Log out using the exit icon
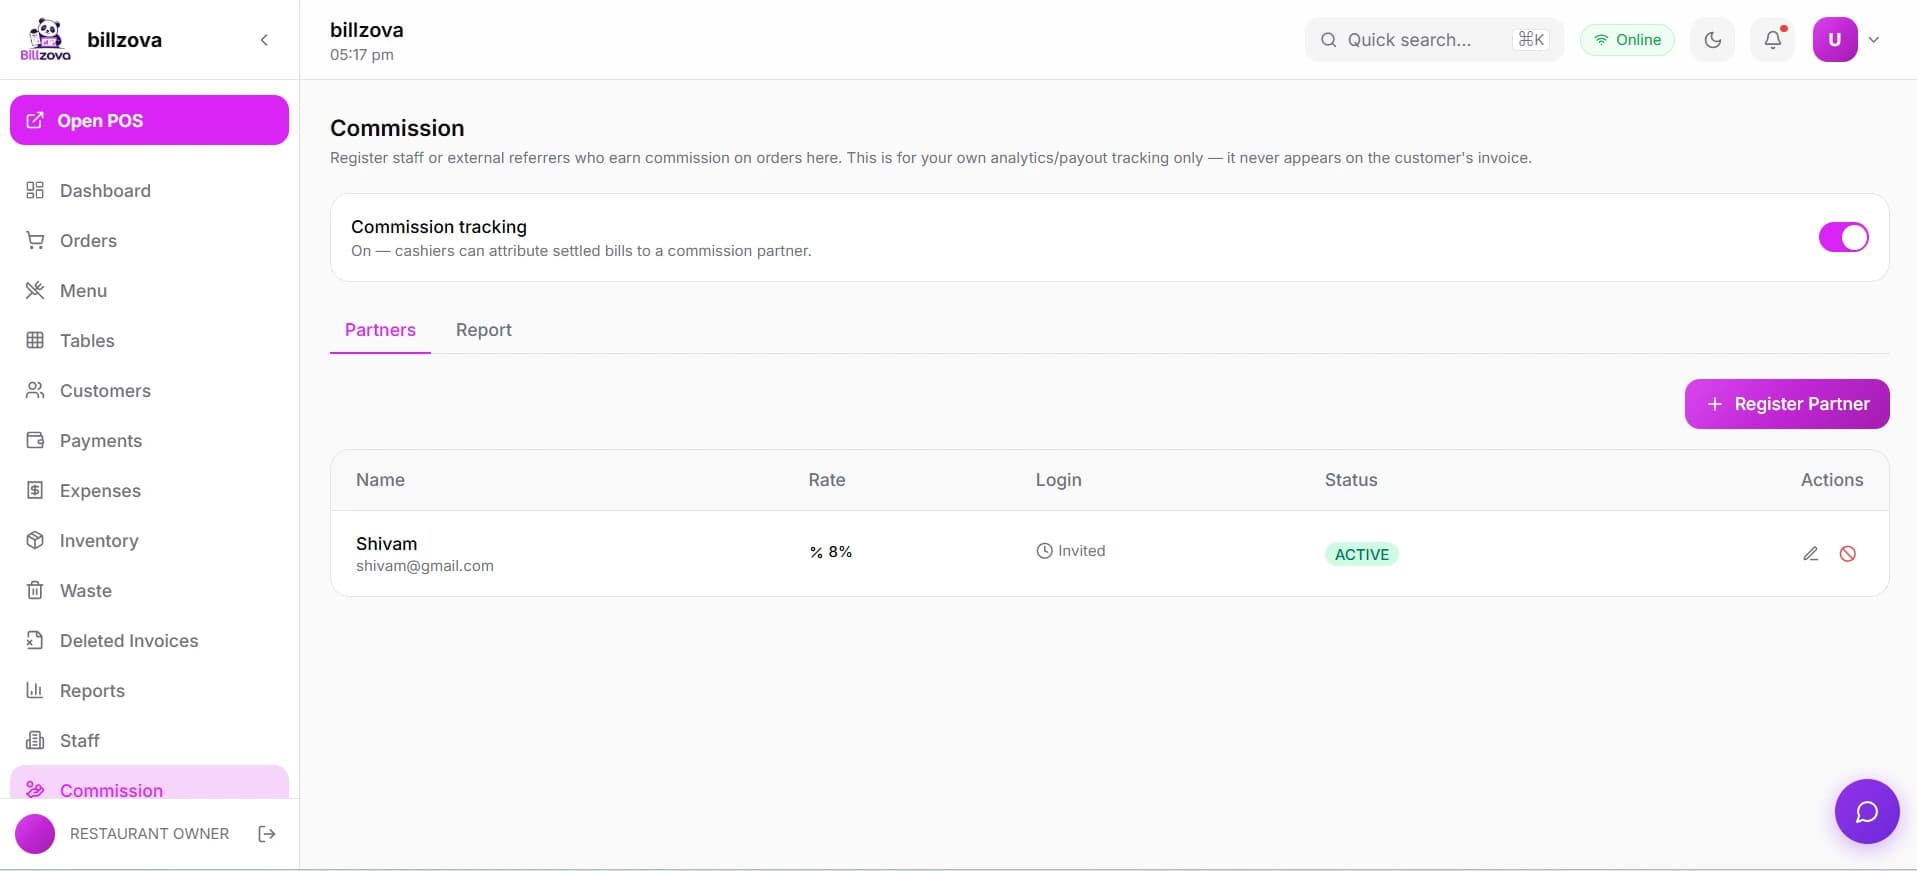The width and height of the screenshot is (1917, 871). pyautogui.click(x=267, y=834)
